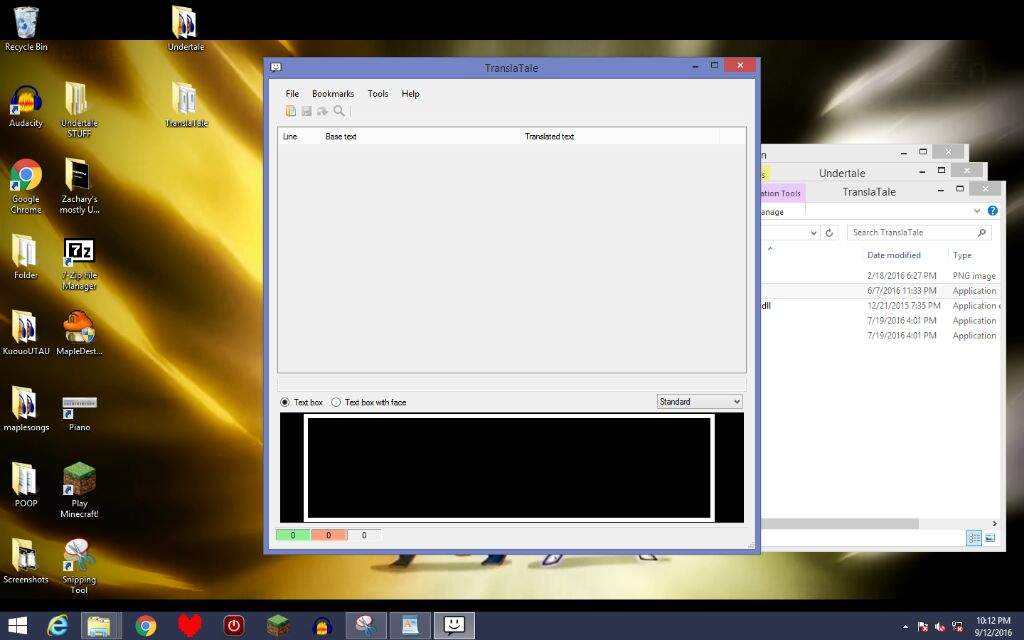The width and height of the screenshot is (1024, 640).
Task: Click the refresh icon beside the Explorer address bar
Action: coord(829,232)
